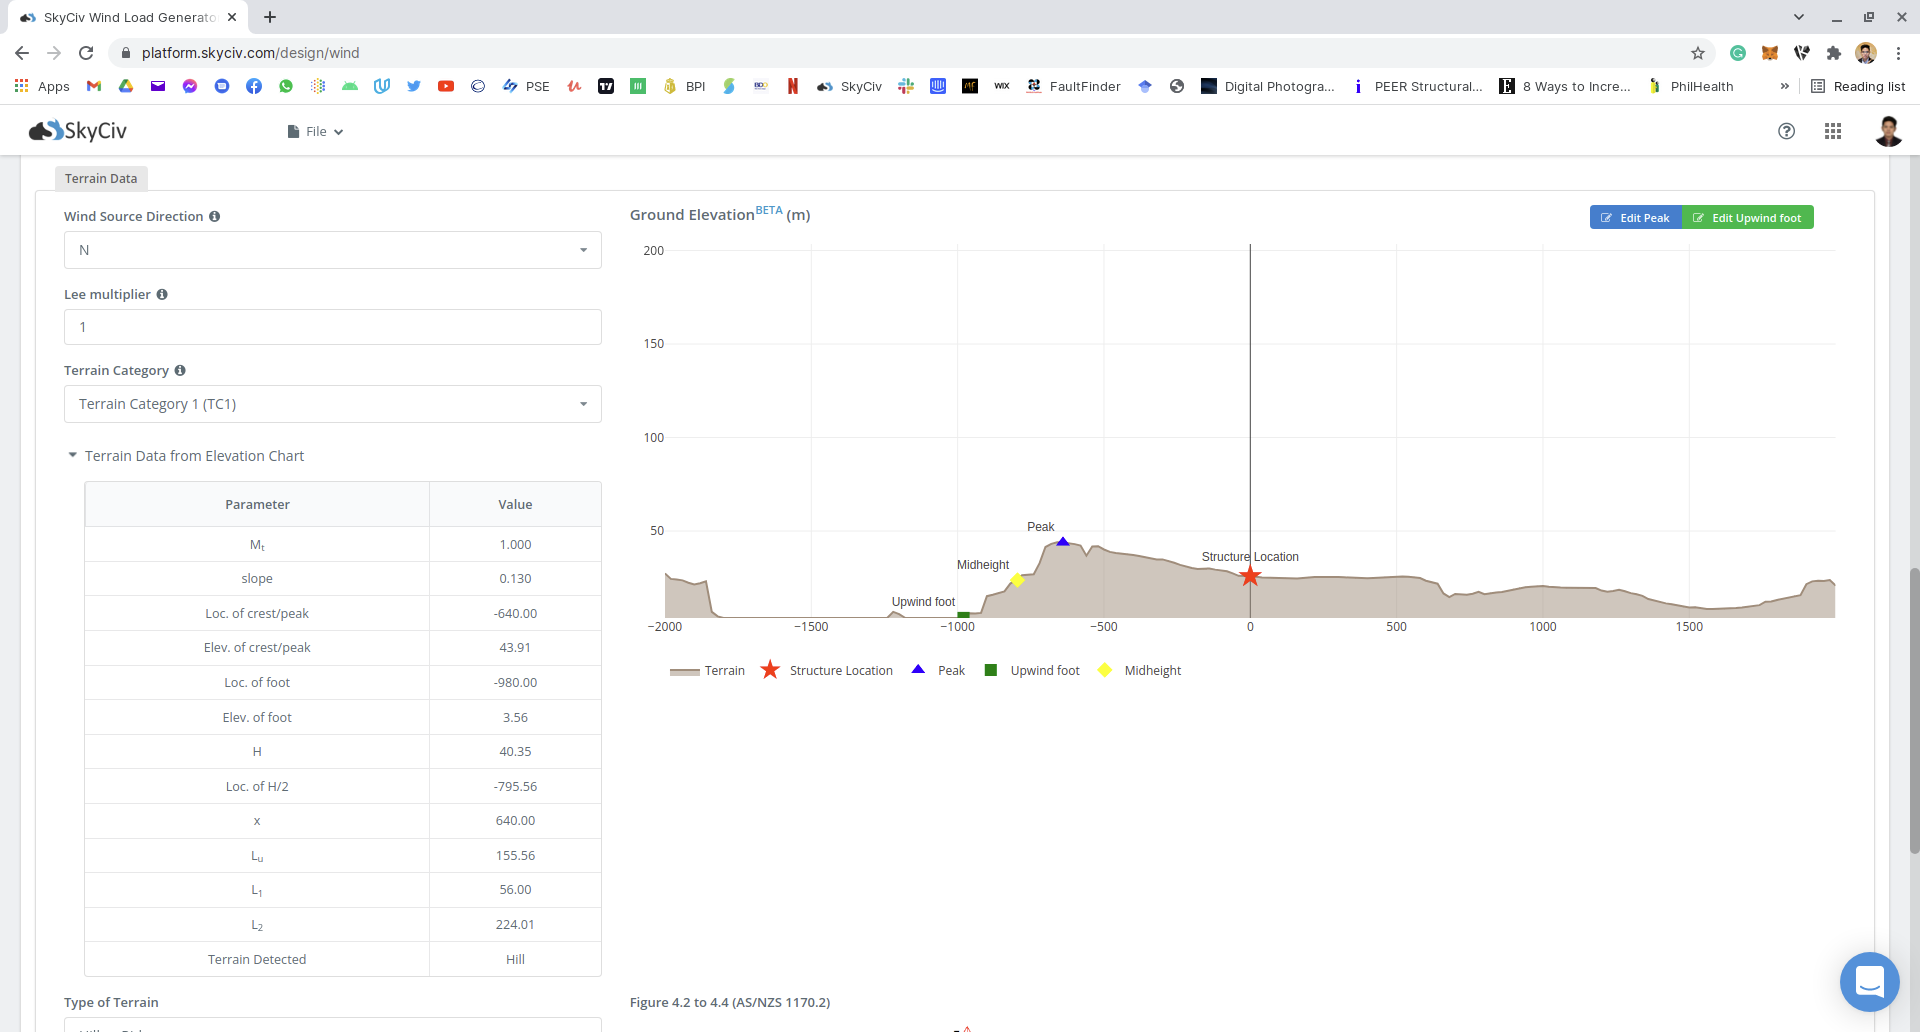Click the Edit Peak button
1920x1032 pixels.
1635,218
